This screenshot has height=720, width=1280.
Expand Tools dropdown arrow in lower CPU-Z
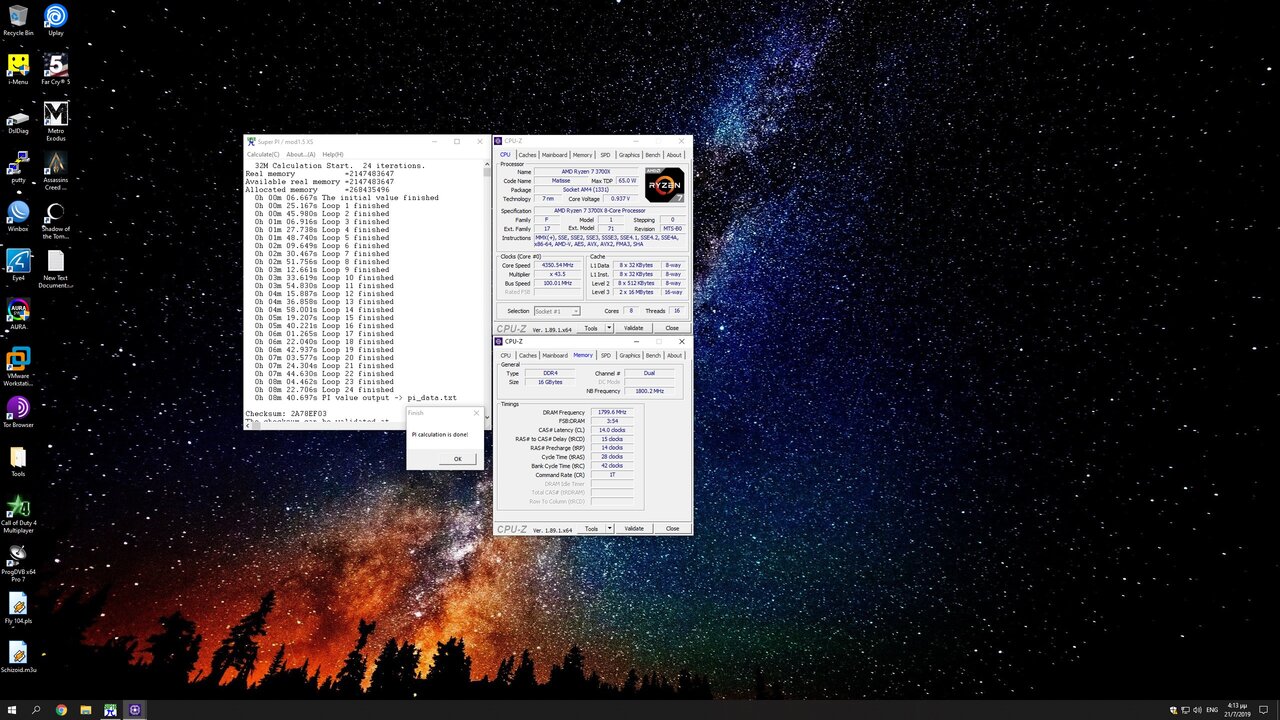coord(609,528)
